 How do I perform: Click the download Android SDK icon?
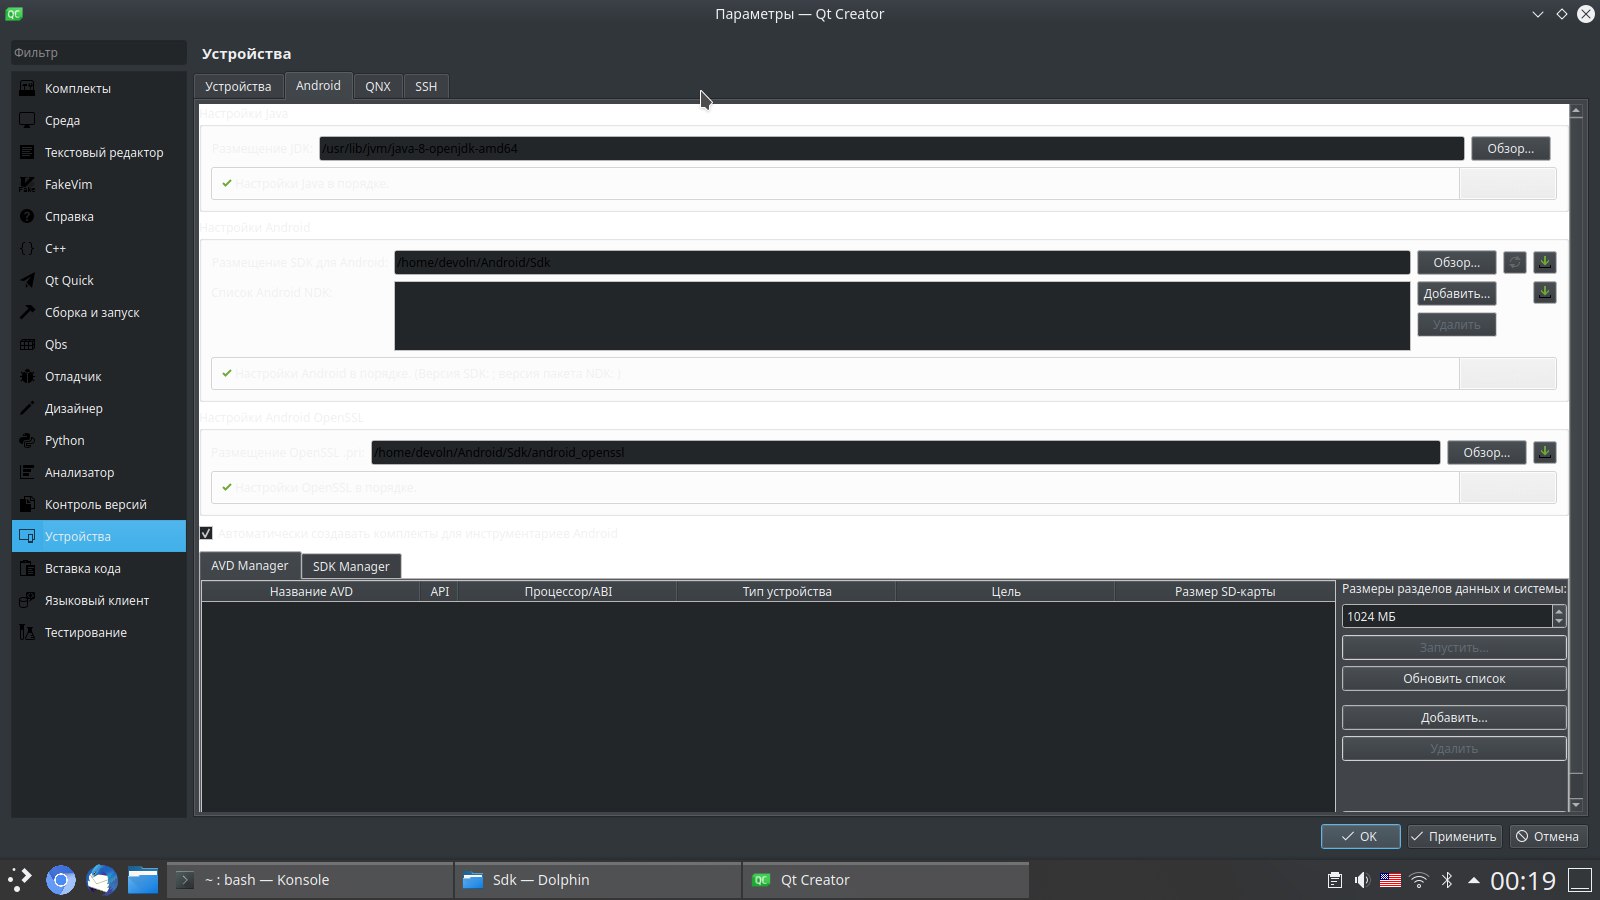click(1545, 262)
